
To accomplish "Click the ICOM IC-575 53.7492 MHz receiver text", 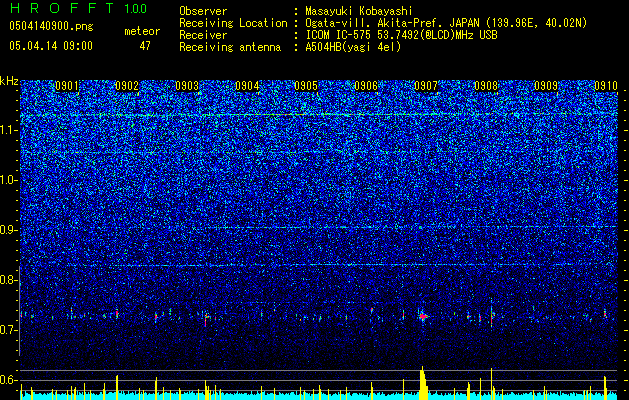I will (x=401, y=35).
